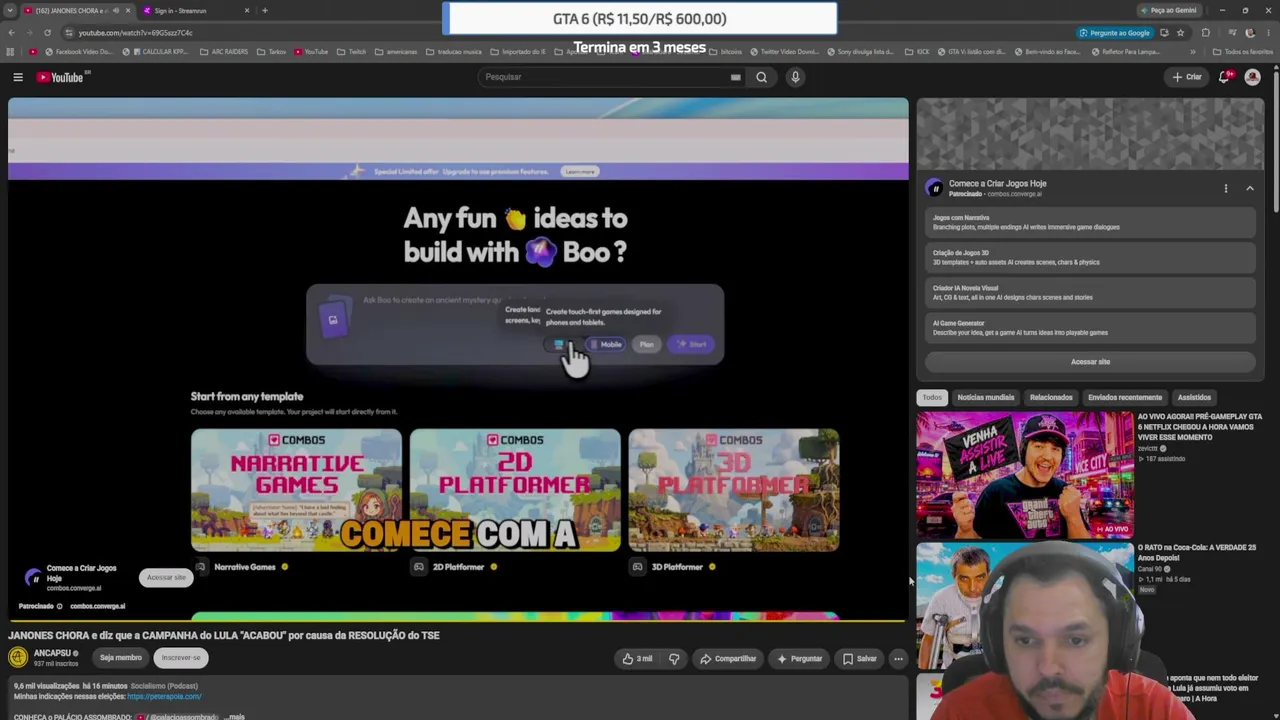Open the on-screen keyboard in the search box

click(x=735, y=77)
